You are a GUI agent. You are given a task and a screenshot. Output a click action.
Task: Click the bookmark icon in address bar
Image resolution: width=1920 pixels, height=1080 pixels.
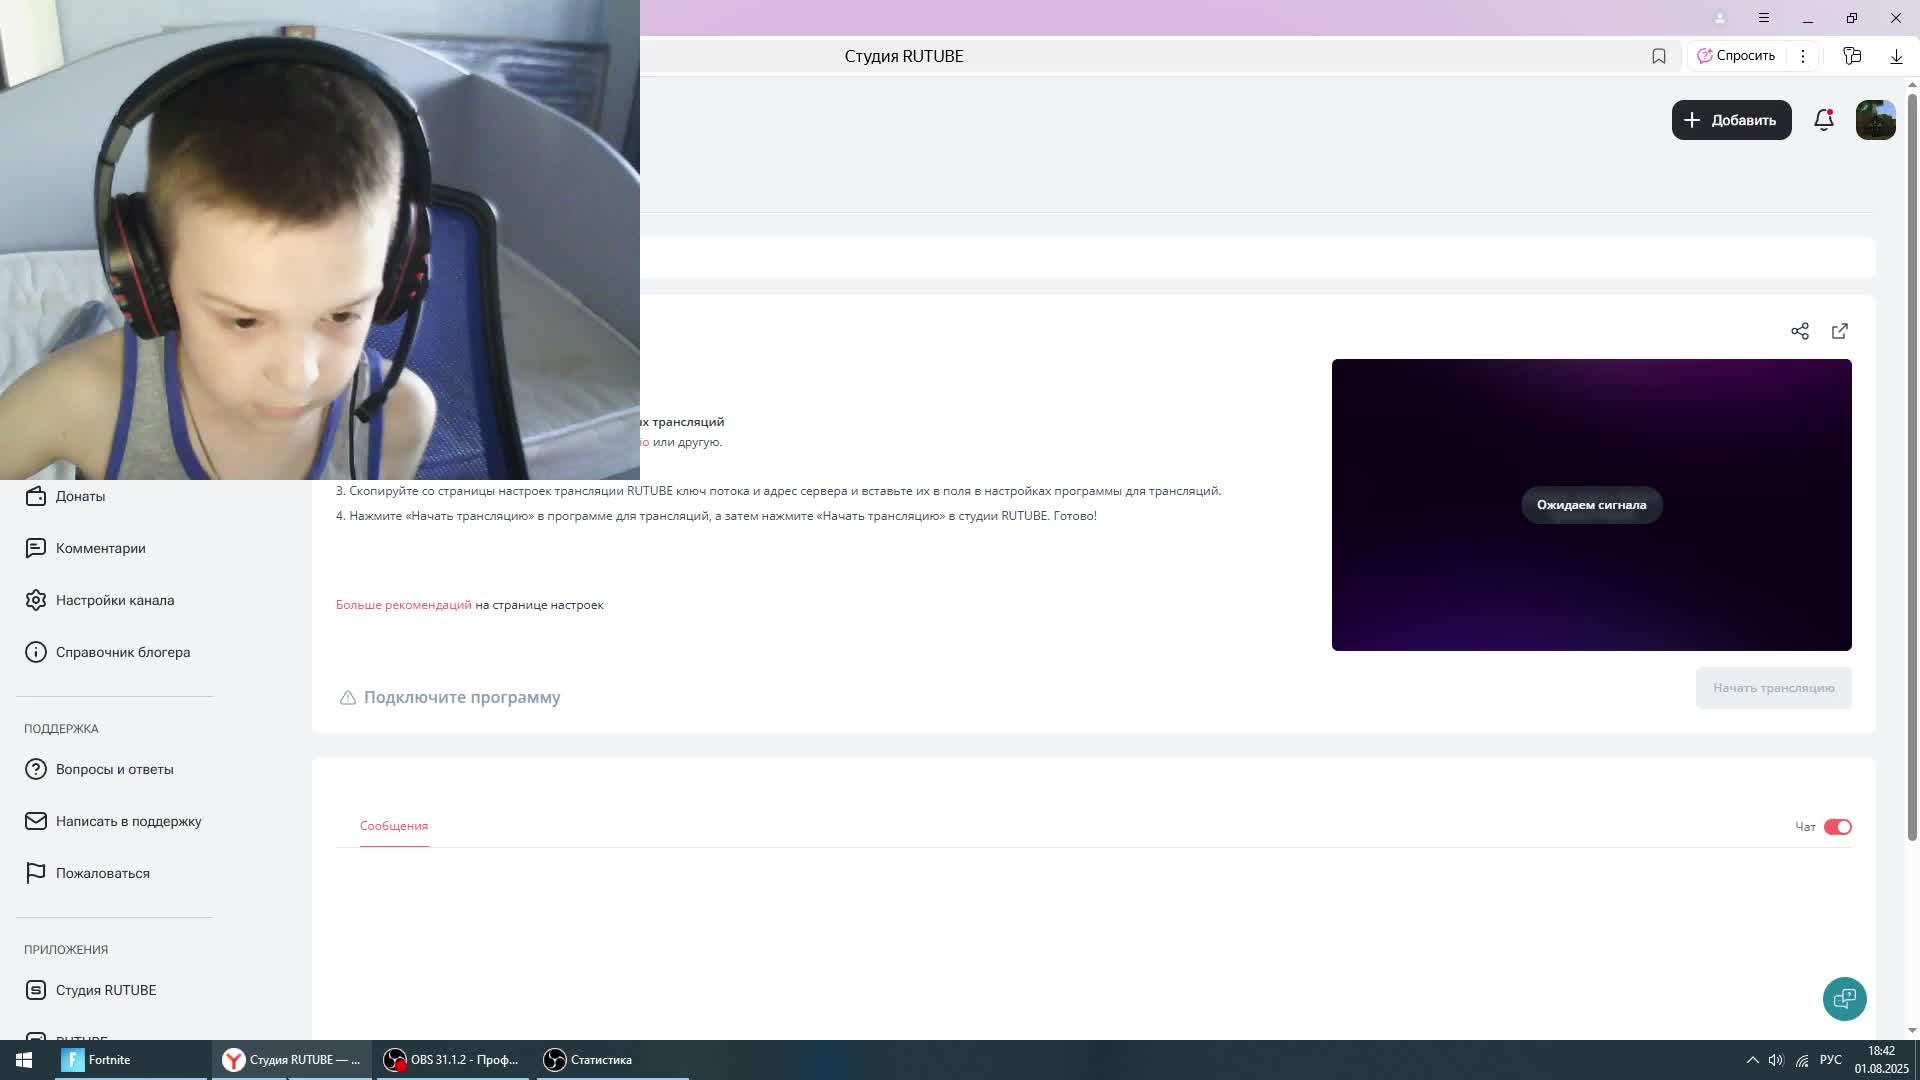[1659, 56]
